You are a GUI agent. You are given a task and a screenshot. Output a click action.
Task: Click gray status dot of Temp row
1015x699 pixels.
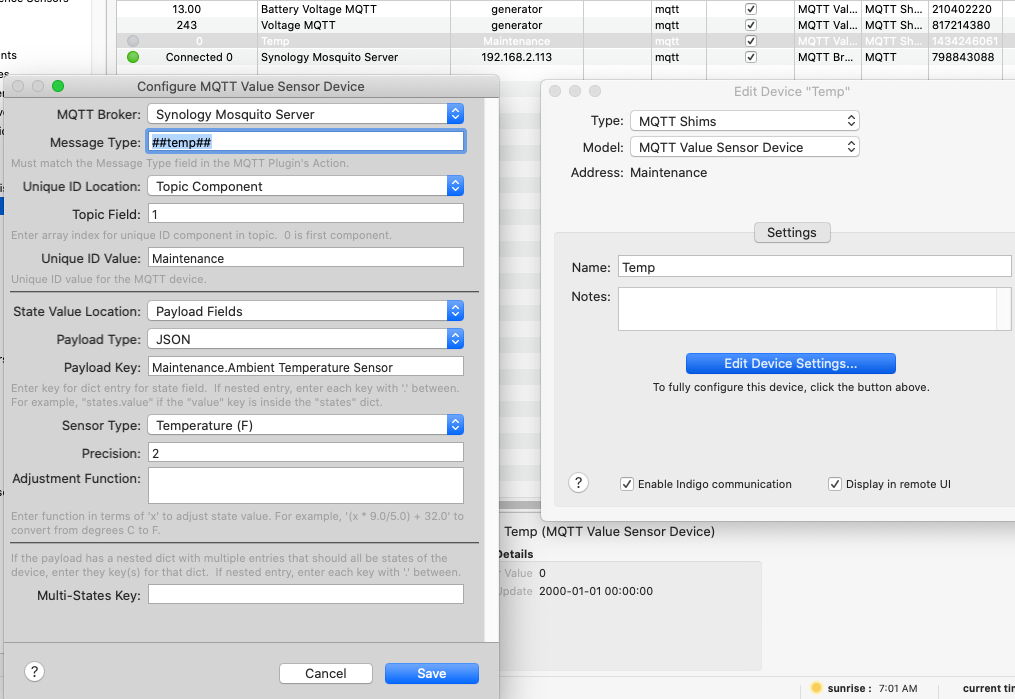pyautogui.click(x=133, y=41)
